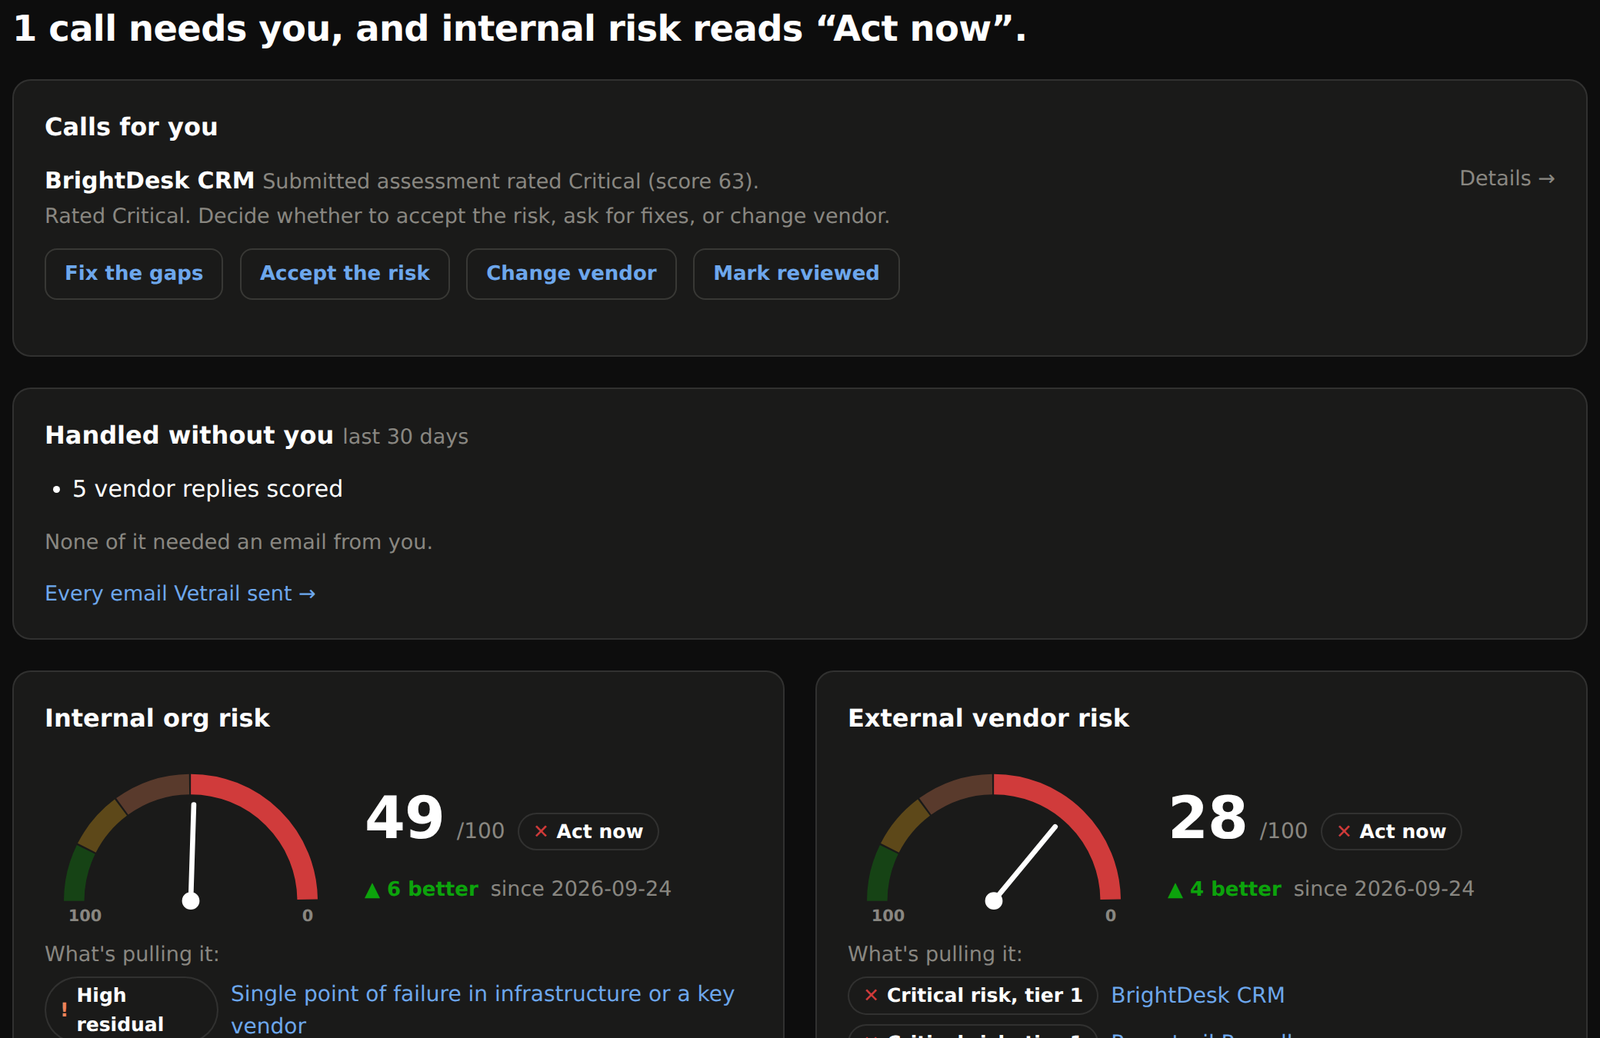The width and height of the screenshot is (1600, 1038).
Task: Click the External vendor risk score 28
Action: click(1208, 818)
